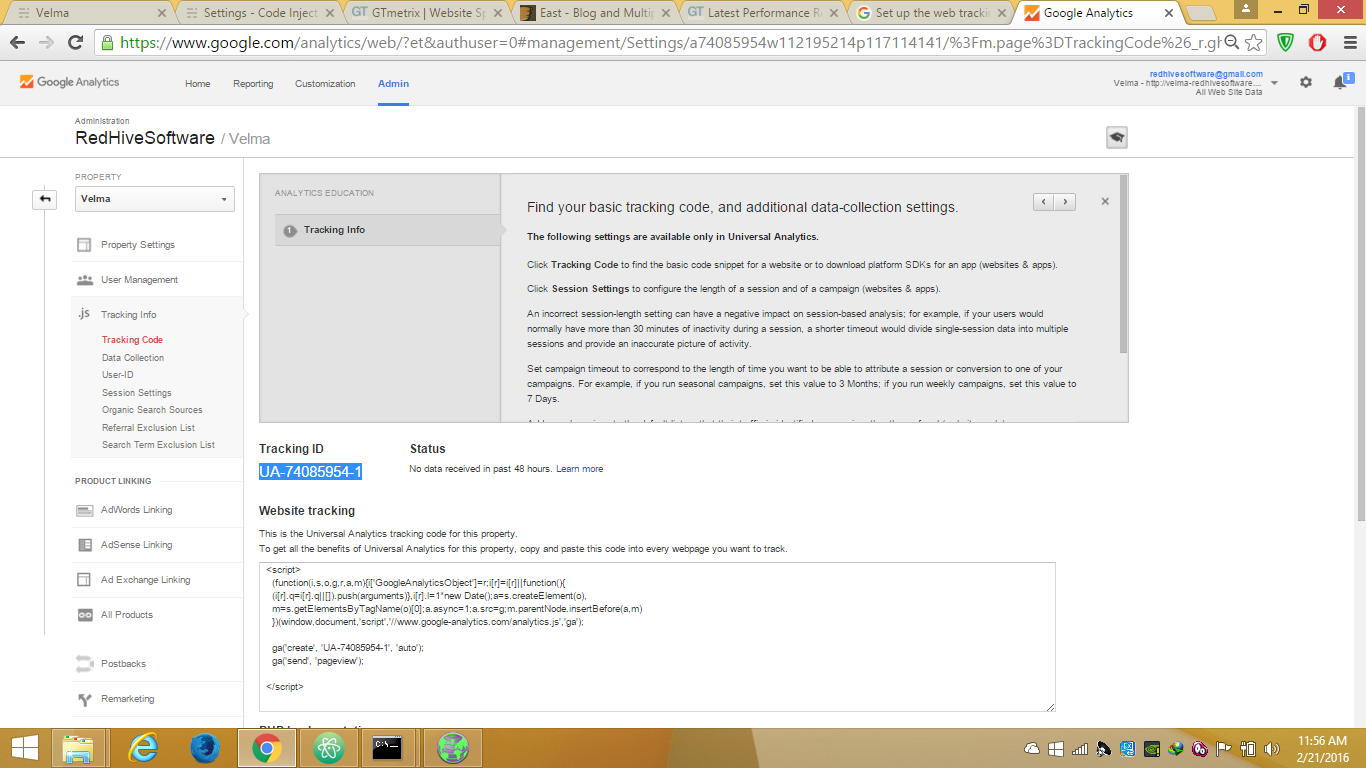Click the redhivesoftware@gmail.com account email
Viewport: 1366px width, 768px height.
pyautogui.click(x=1206, y=74)
